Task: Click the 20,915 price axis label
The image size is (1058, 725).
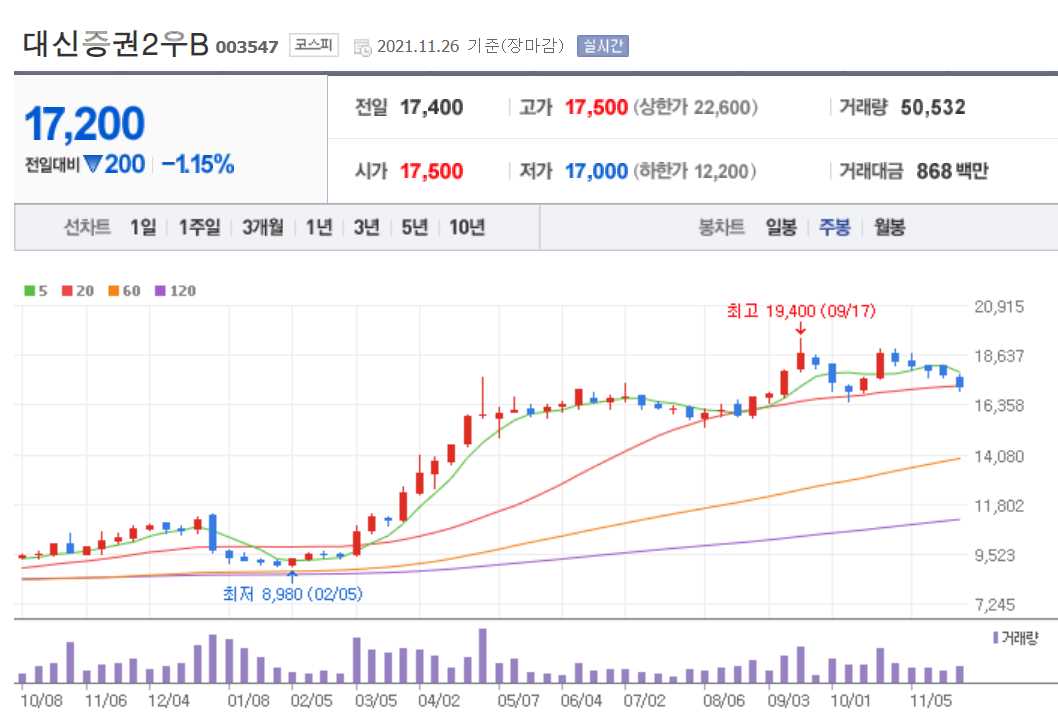Action: tap(999, 306)
